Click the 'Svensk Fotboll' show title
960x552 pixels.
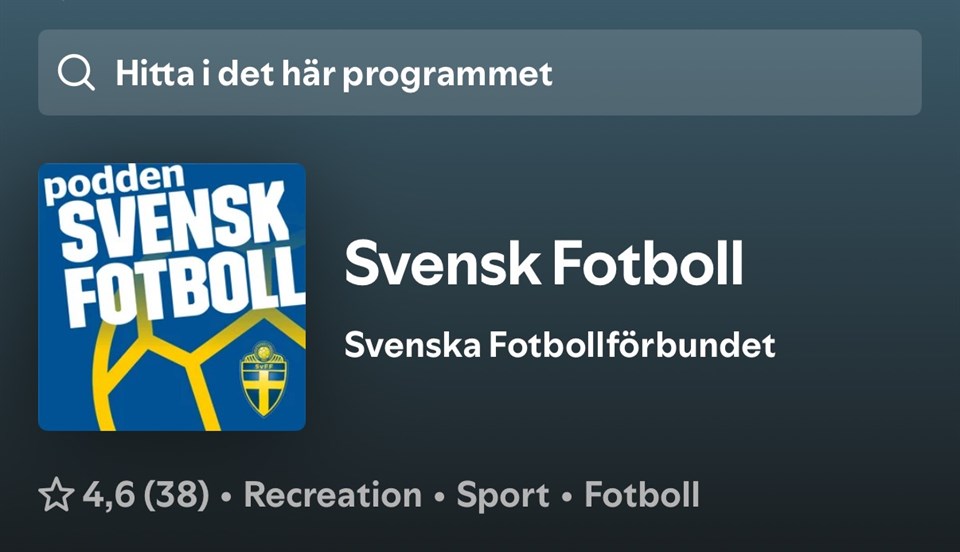click(x=544, y=263)
